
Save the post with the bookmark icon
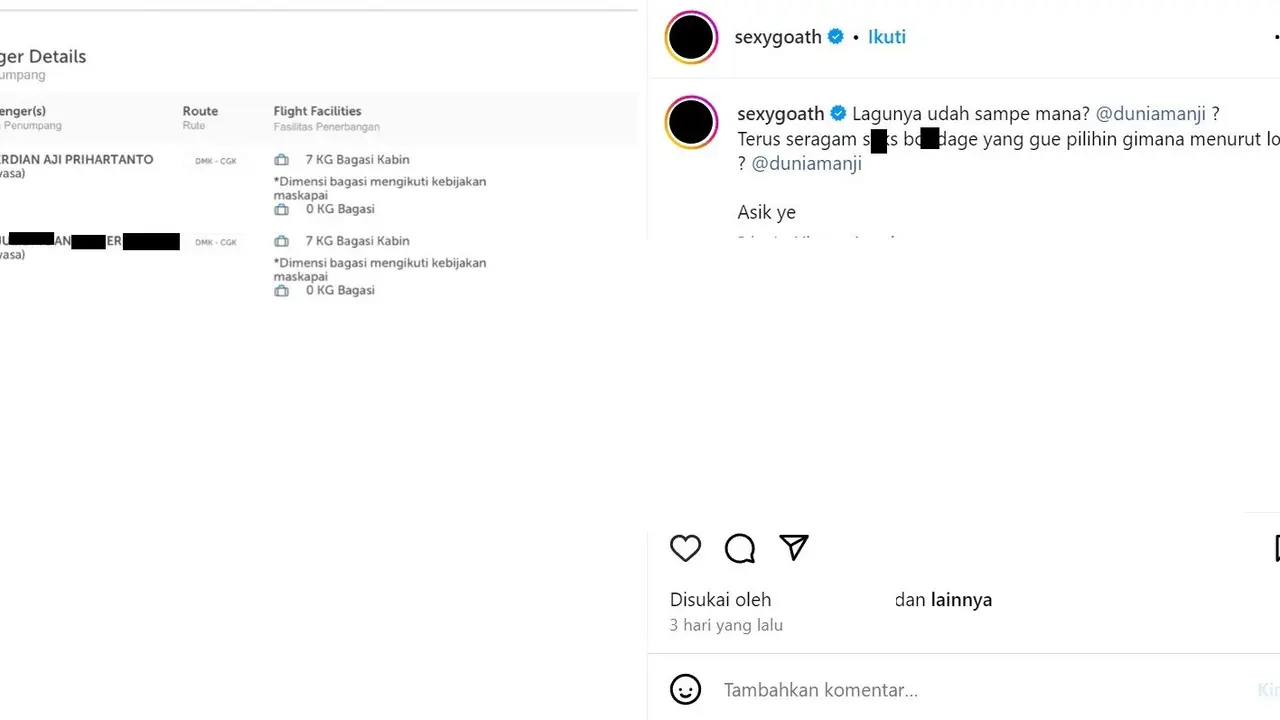[1276, 548]
